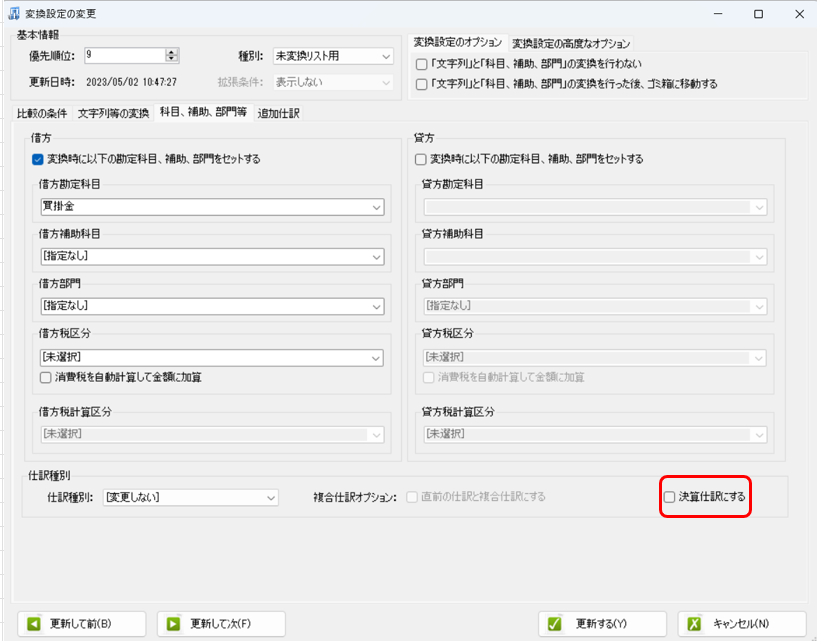Open the 借方補助科目 dropdown
The width and height of the screenshot is (817, 641).
point(213,256)
